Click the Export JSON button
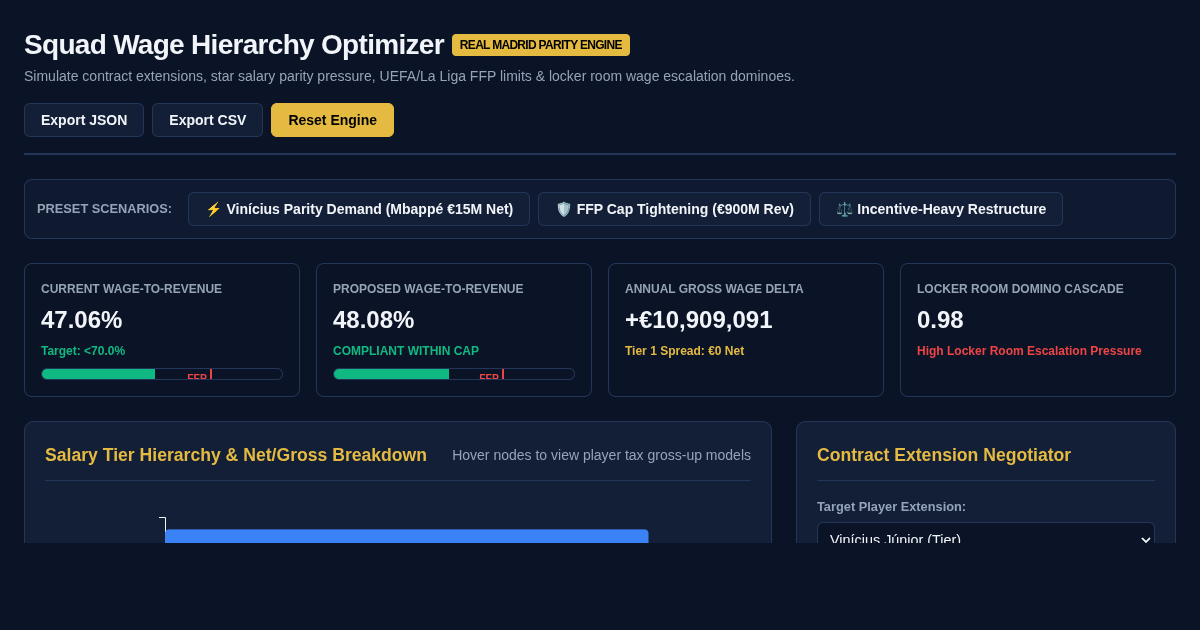 click(84, 120)
